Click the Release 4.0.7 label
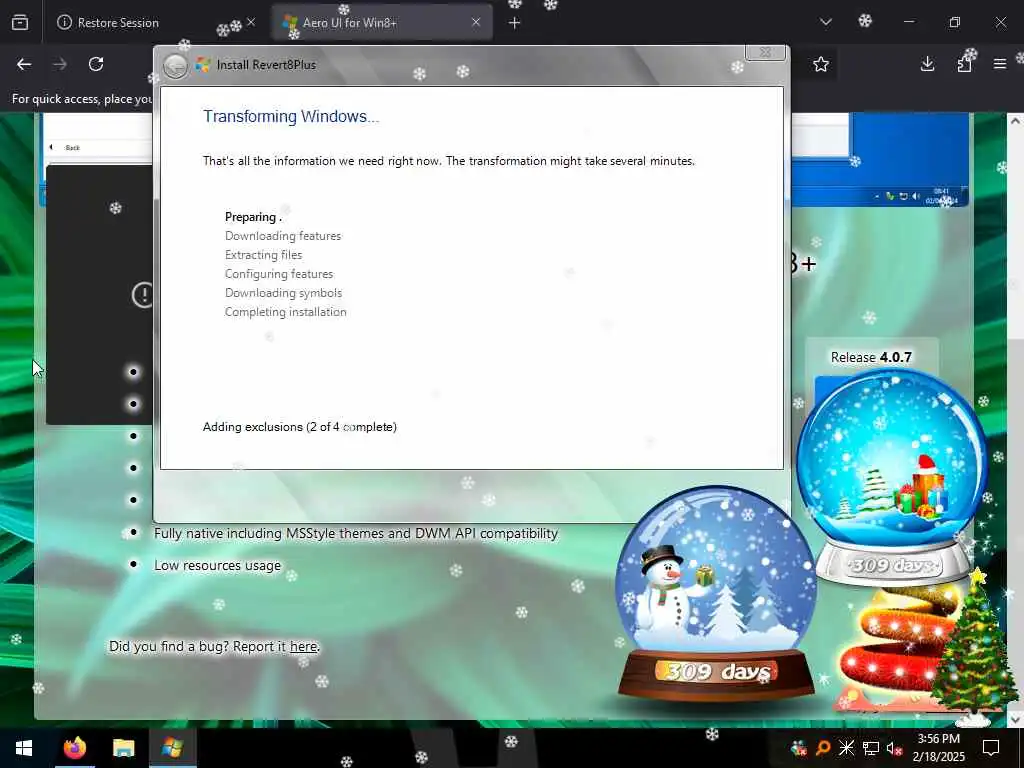 pyautogui.click(x=871, y=357)
